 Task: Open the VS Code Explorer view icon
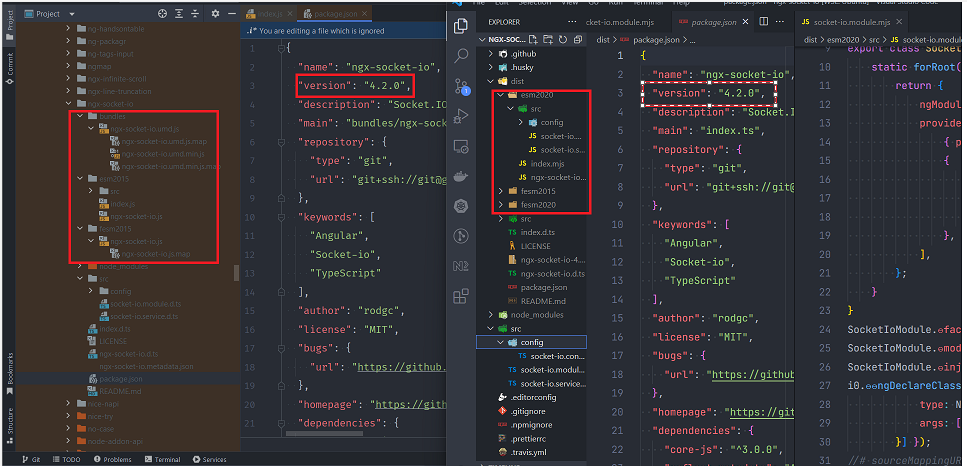(461, 26)
